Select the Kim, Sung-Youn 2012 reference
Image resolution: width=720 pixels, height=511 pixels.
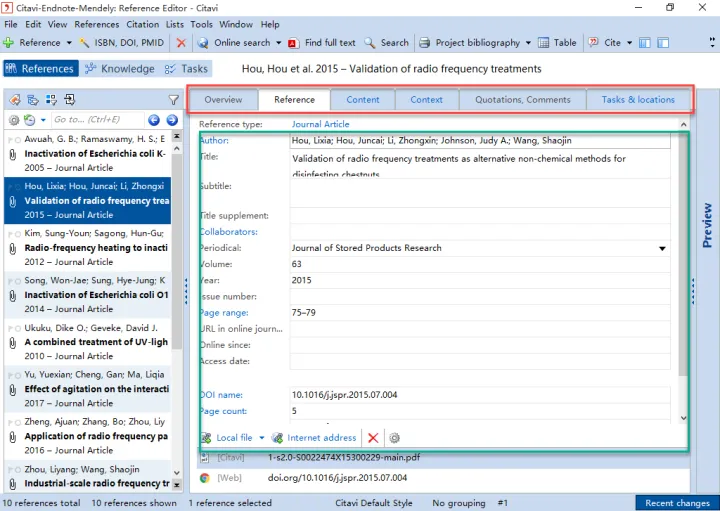tap(87, 248)
